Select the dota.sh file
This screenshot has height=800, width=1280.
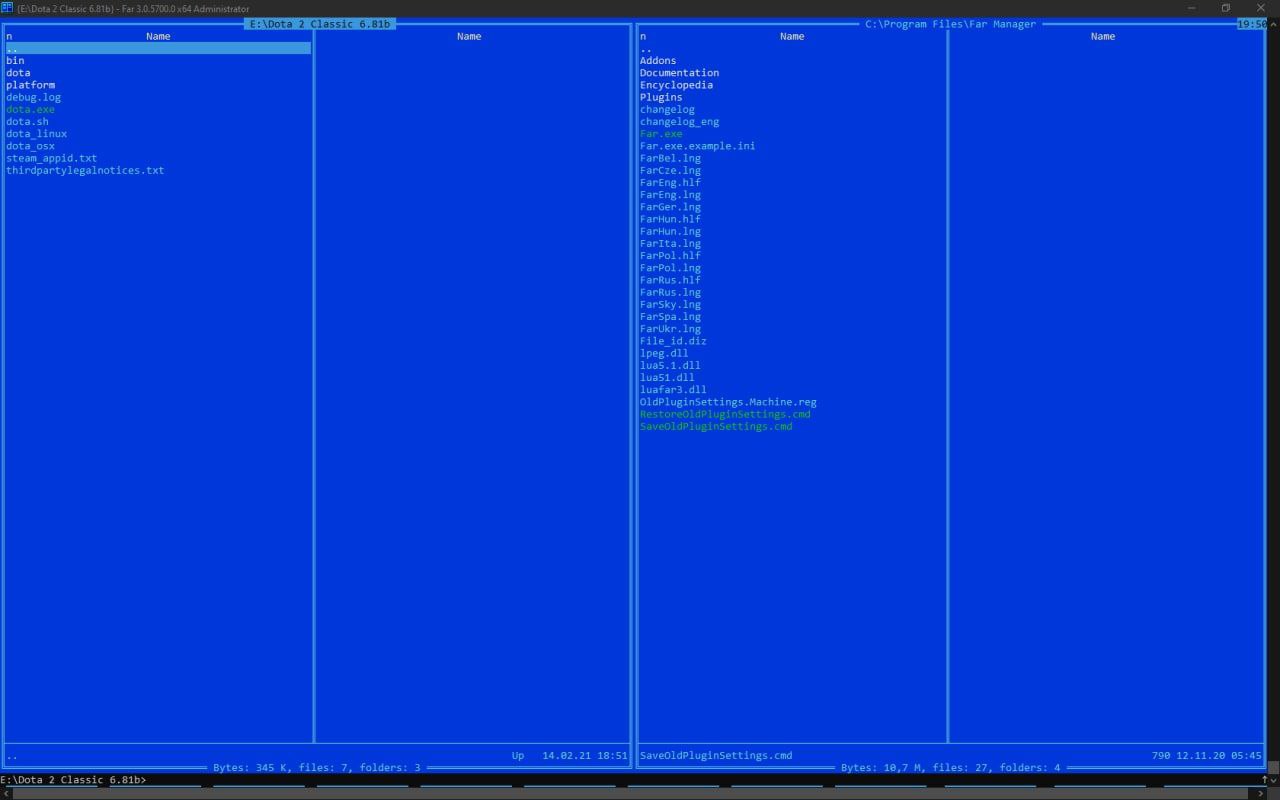click(x=27, y=121)
